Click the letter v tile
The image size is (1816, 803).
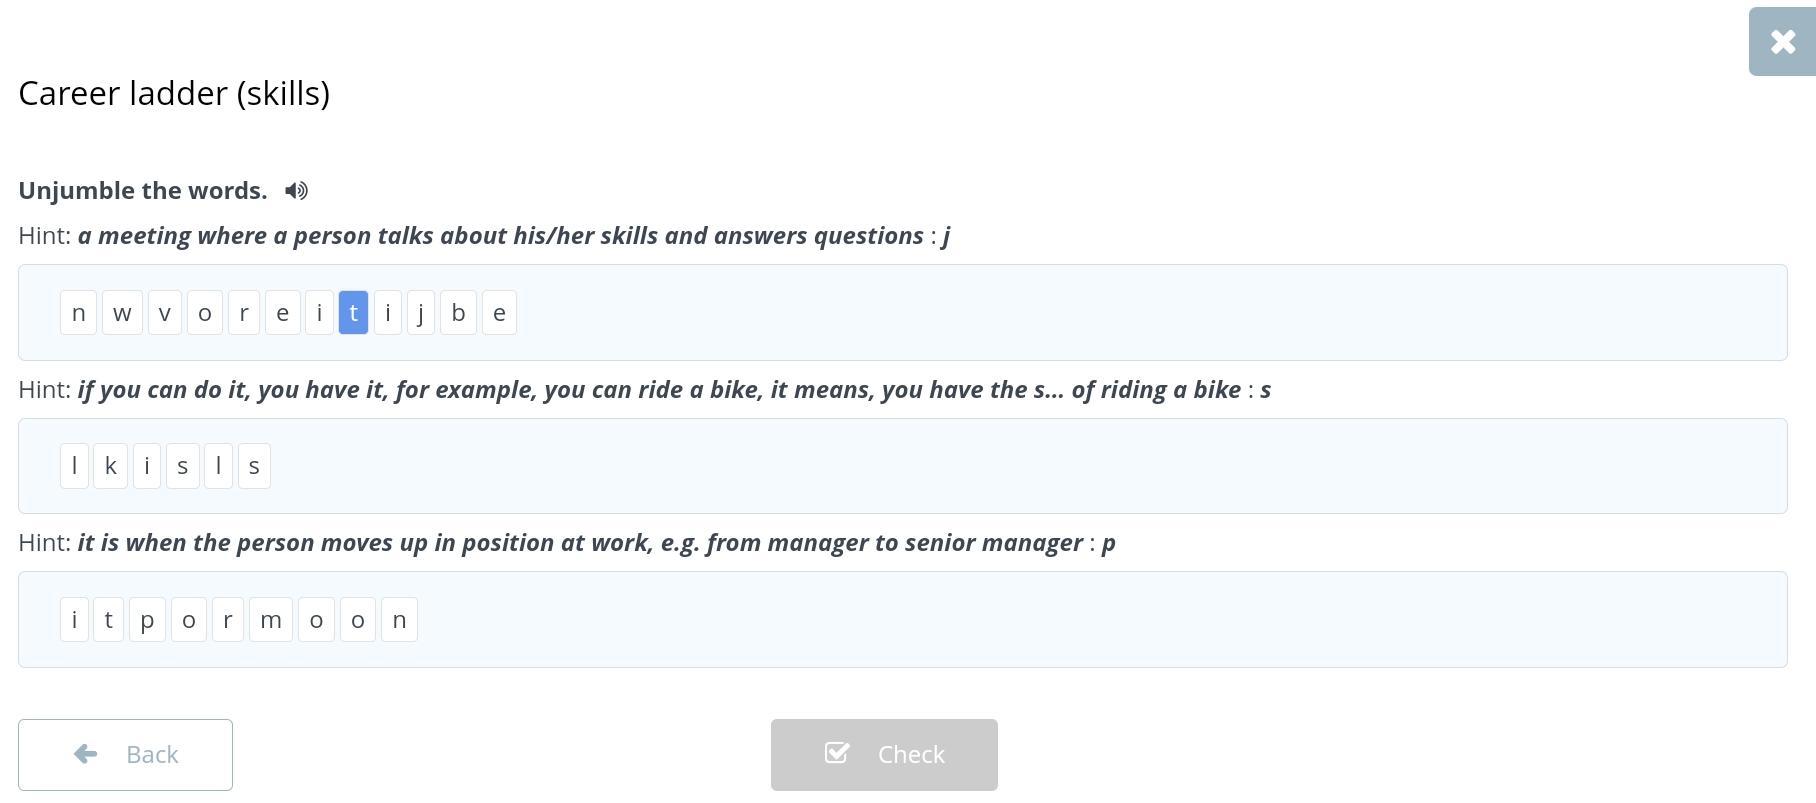coord(165,313)
